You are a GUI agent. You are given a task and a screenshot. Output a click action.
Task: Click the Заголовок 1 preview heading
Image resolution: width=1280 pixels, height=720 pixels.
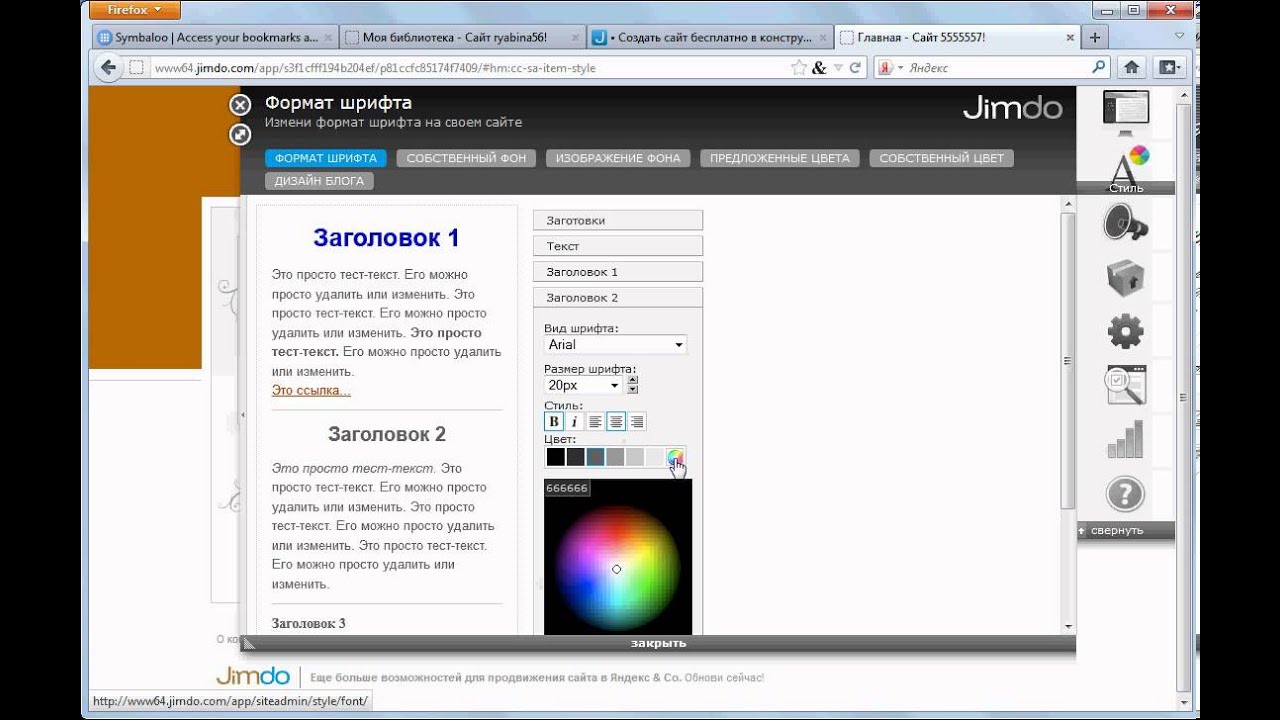[386, 238]
